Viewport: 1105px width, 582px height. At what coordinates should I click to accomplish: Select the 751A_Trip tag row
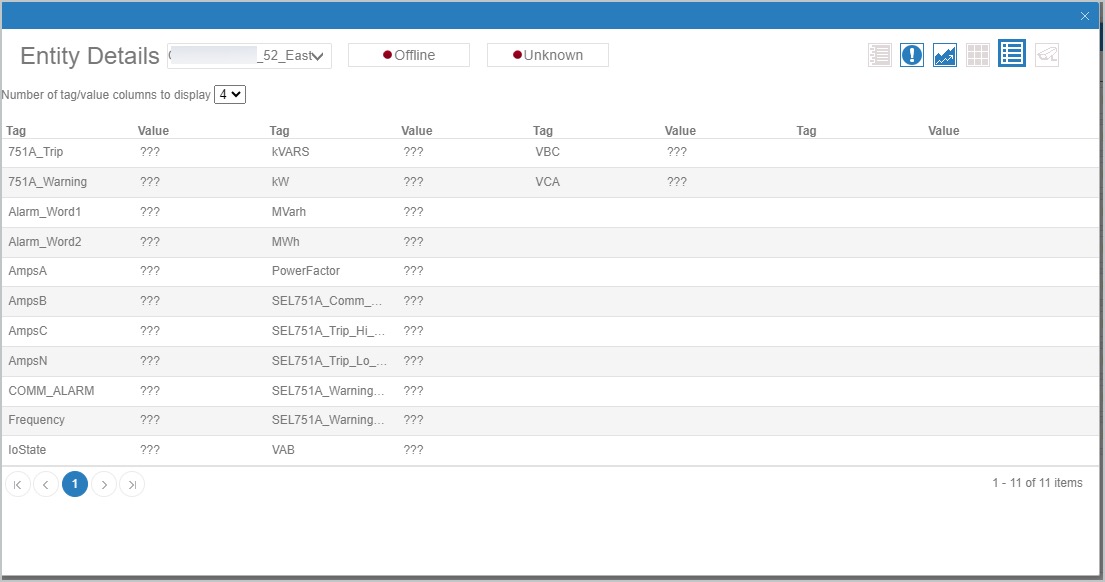pyautogui.click(x=36, y=152)
